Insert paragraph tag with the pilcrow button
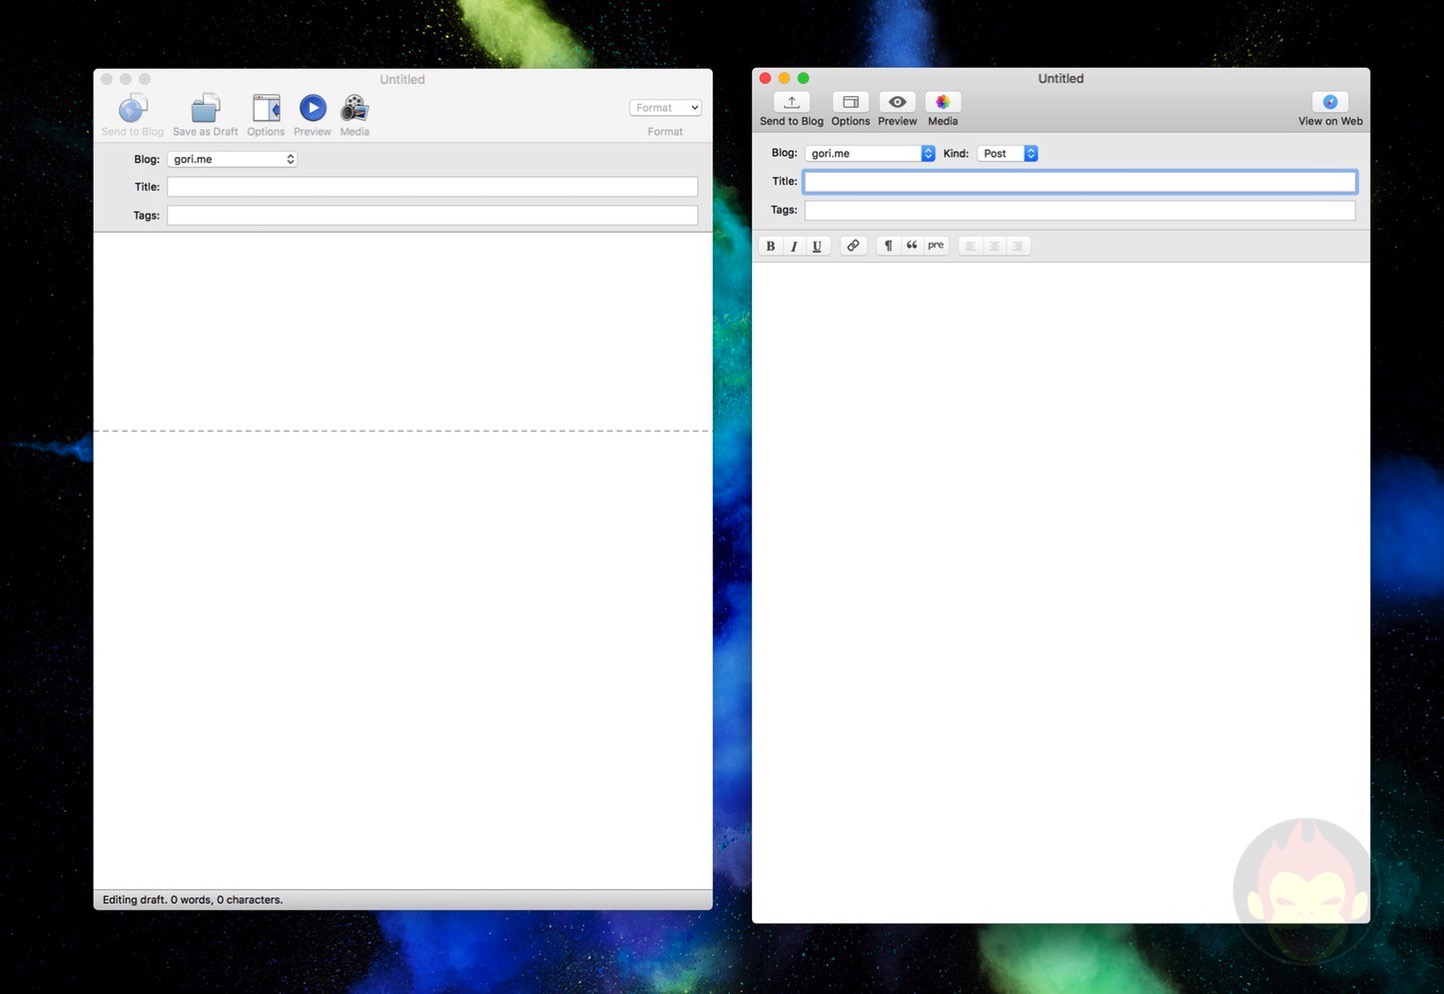 [888, 246]
